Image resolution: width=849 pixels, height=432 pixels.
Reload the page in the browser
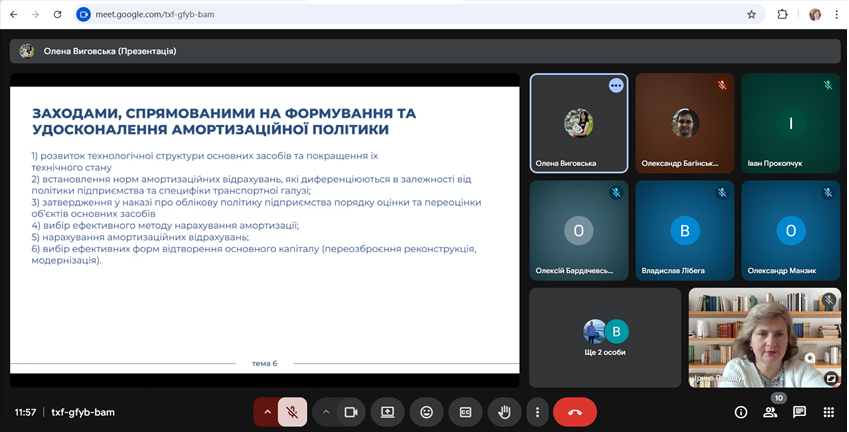57,15
